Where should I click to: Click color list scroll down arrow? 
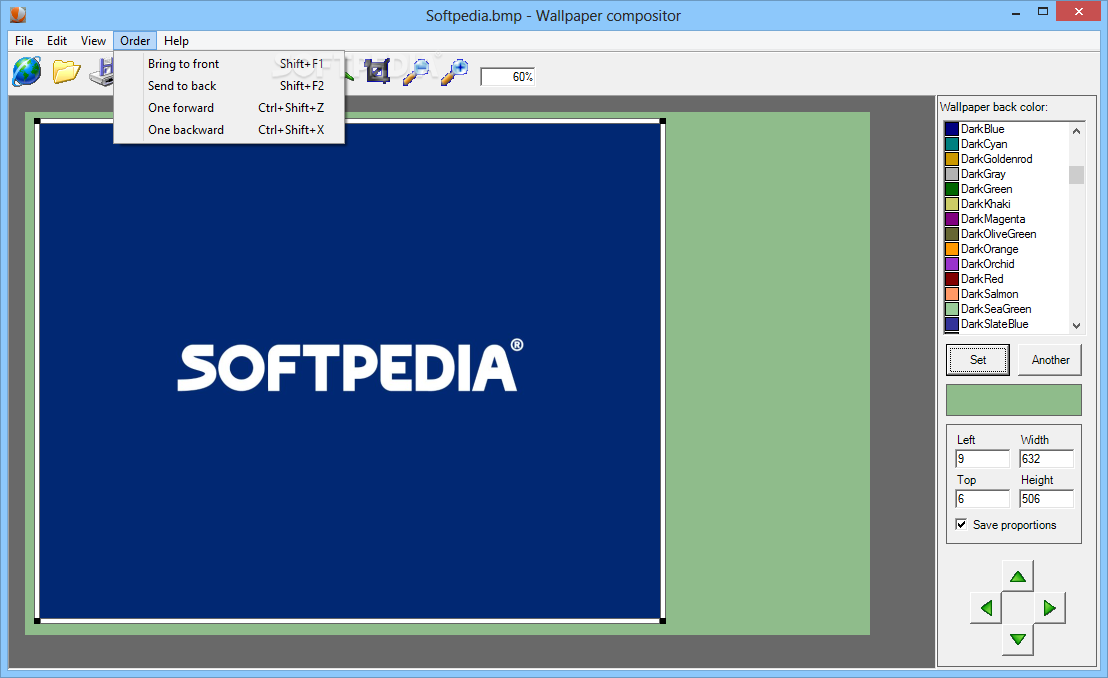[1076, 325]
